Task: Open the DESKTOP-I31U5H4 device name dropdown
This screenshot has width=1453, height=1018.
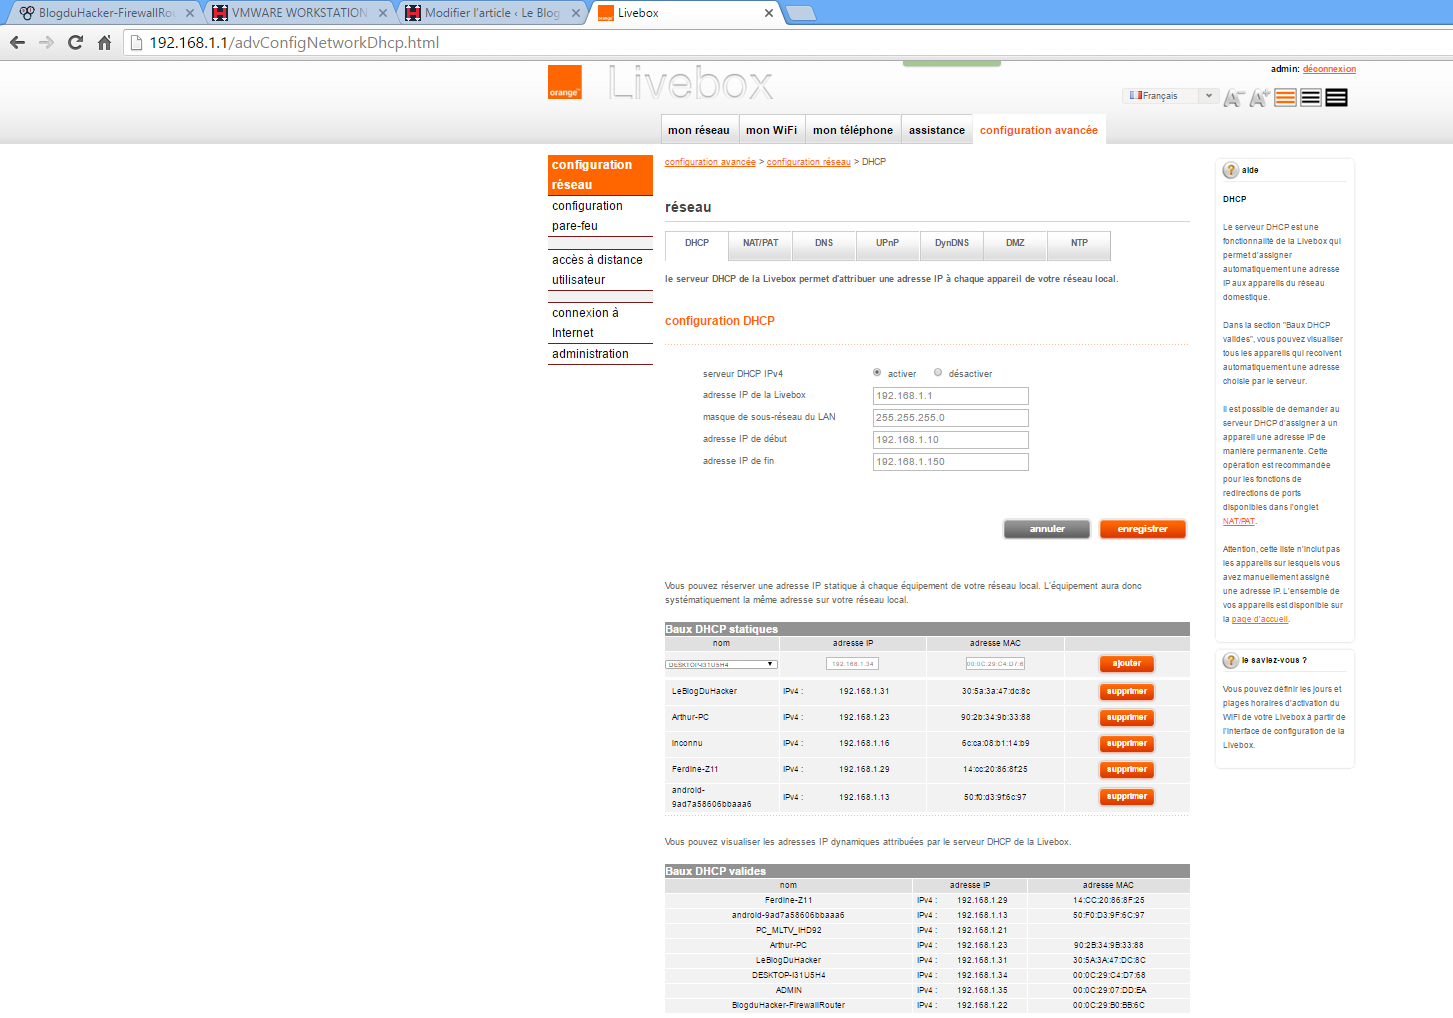Action: [722, 664]
